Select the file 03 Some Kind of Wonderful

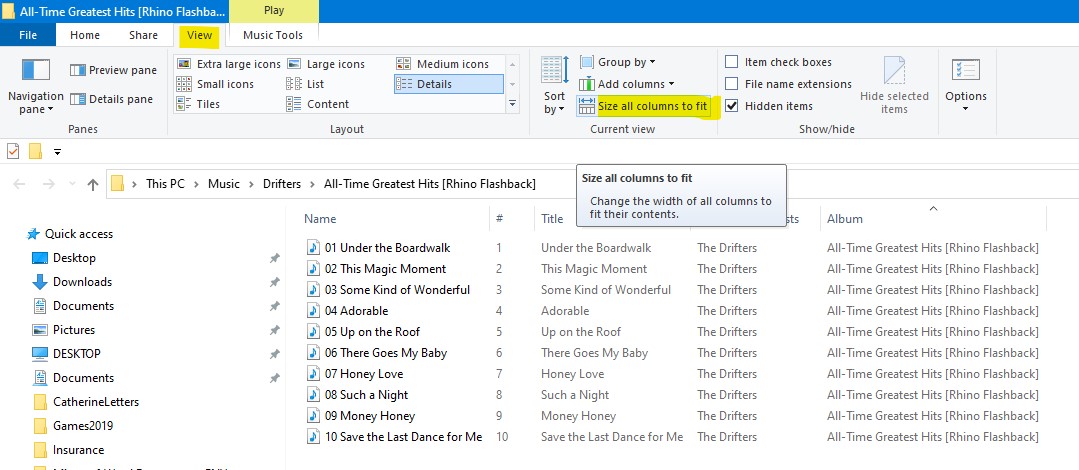tap(397, 290)
